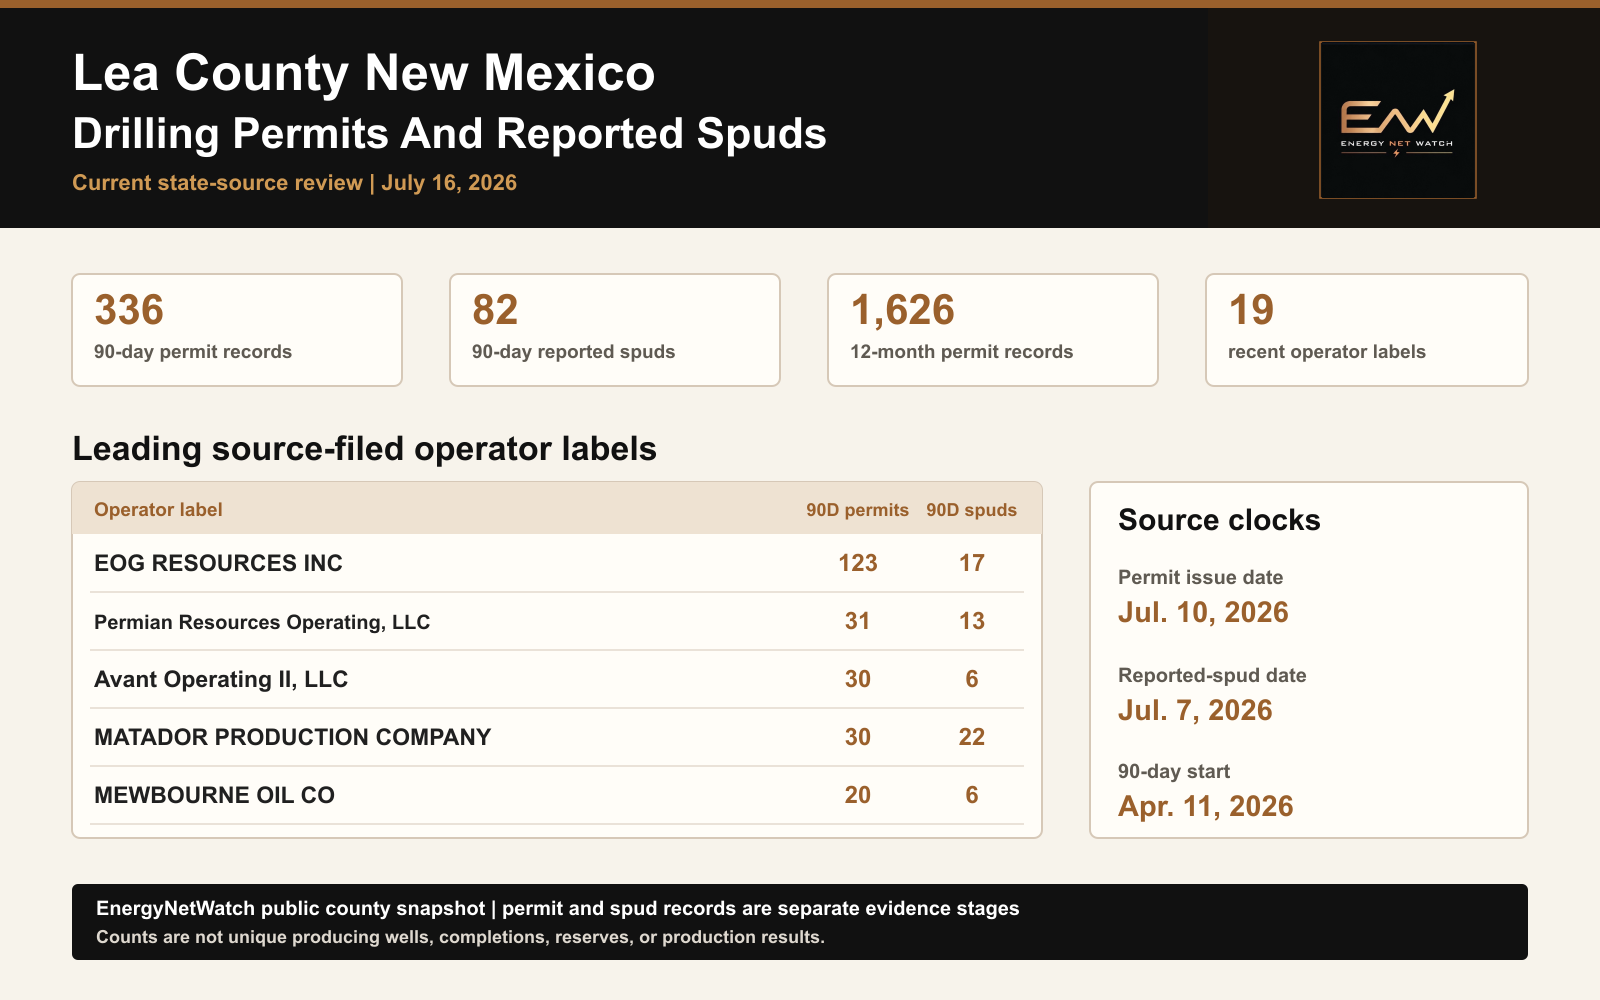
Task: Select the Avant Operating II, LLC label
Action: click(221, 680)
